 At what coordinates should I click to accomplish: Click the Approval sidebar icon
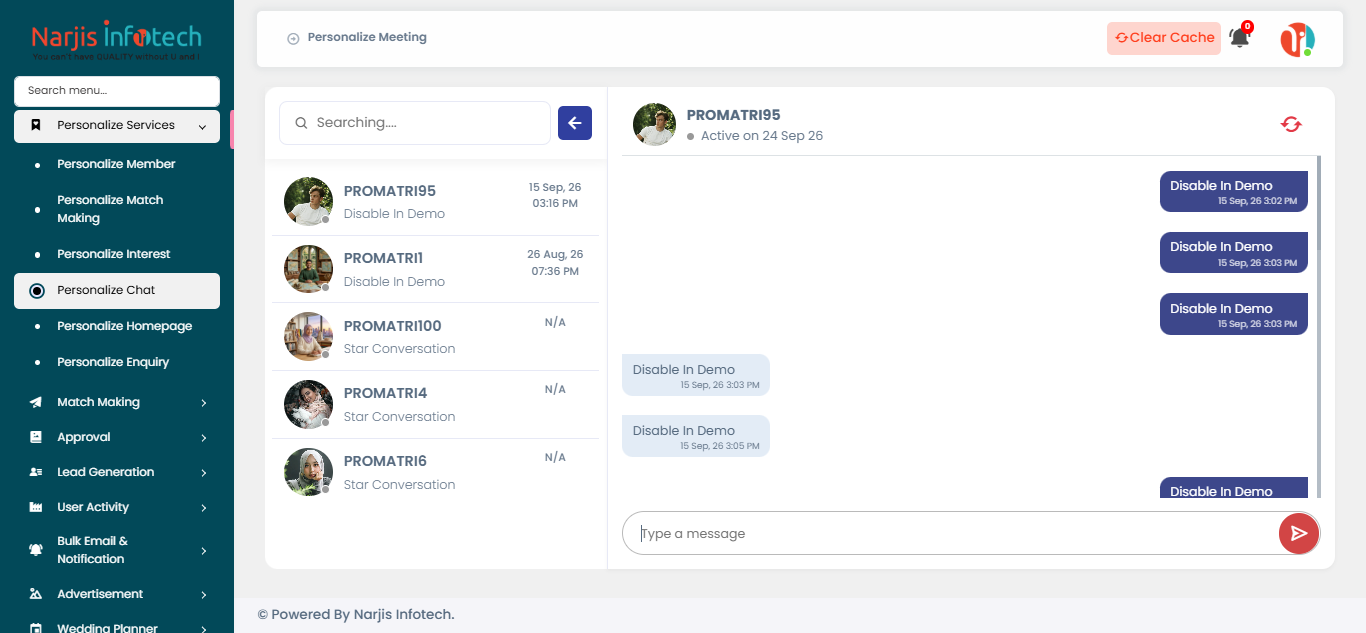point(36,437)
